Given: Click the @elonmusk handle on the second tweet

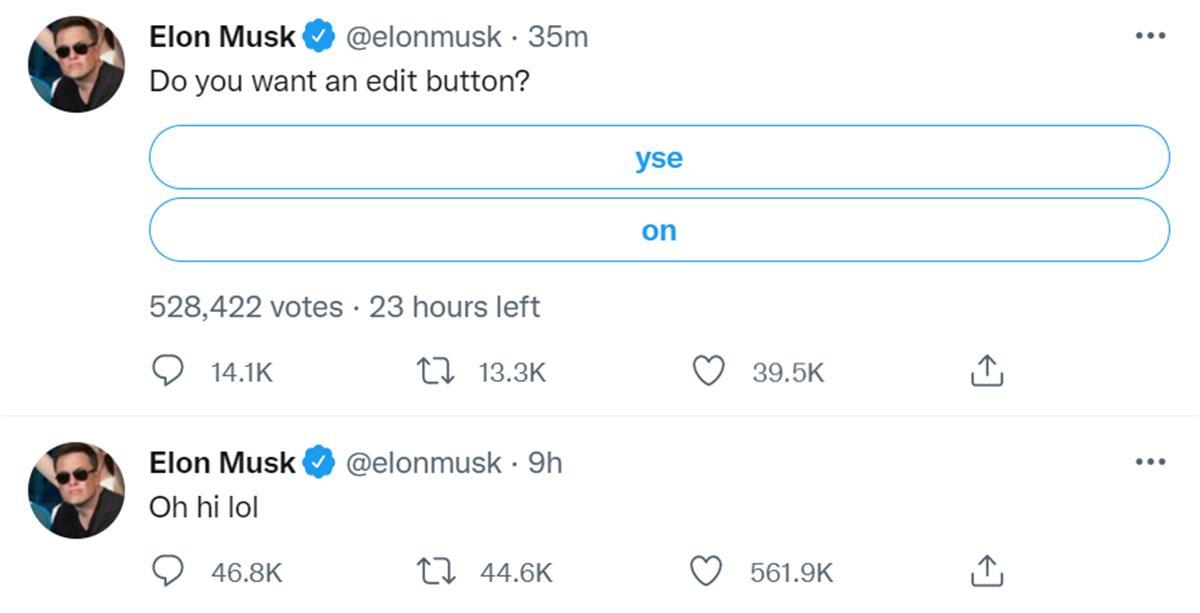Looking at the screenshot, I should 423,463.
